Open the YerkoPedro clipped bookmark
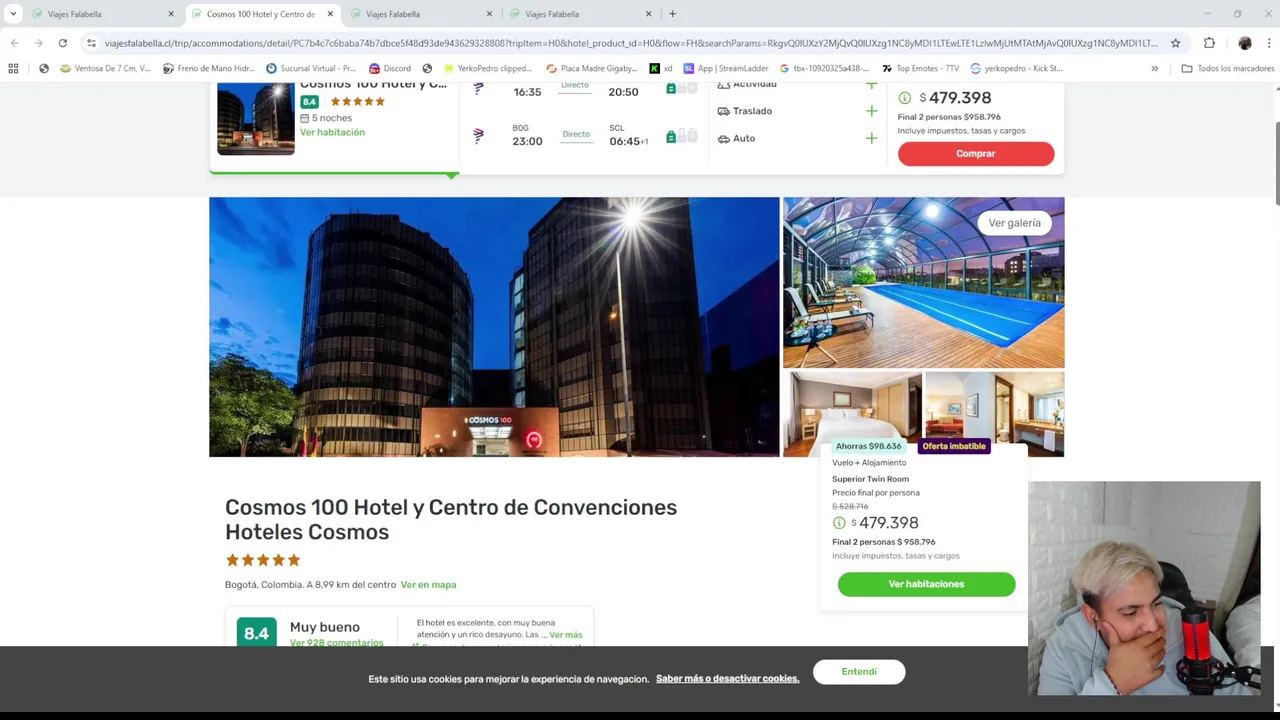1280x720 pixels. tap(487, 69)
